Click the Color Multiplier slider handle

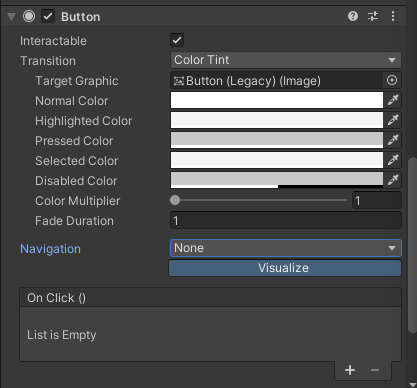tap(175, 200)
